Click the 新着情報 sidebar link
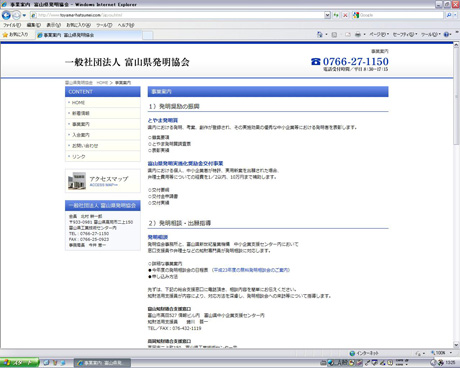Screen dimensions: 460x368 (x=81, y=113)
